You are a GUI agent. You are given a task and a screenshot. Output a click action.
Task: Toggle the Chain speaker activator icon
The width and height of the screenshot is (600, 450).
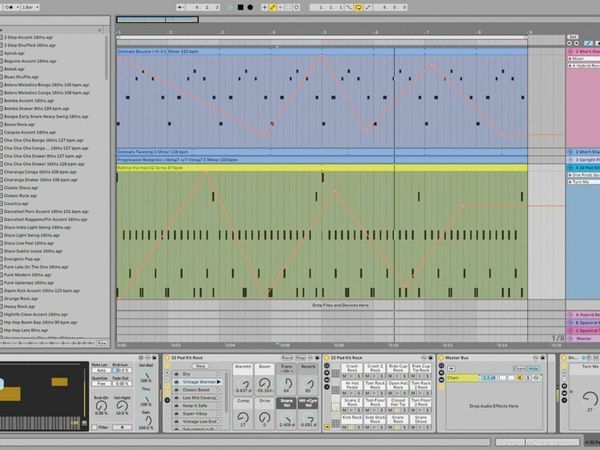coord(520,378)
